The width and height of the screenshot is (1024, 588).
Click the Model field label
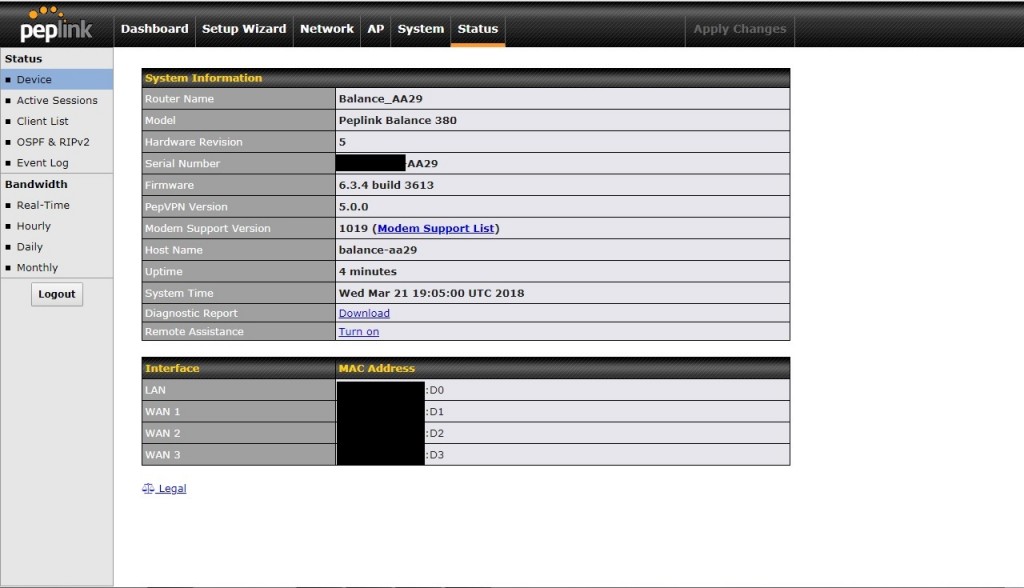[161, 120]
